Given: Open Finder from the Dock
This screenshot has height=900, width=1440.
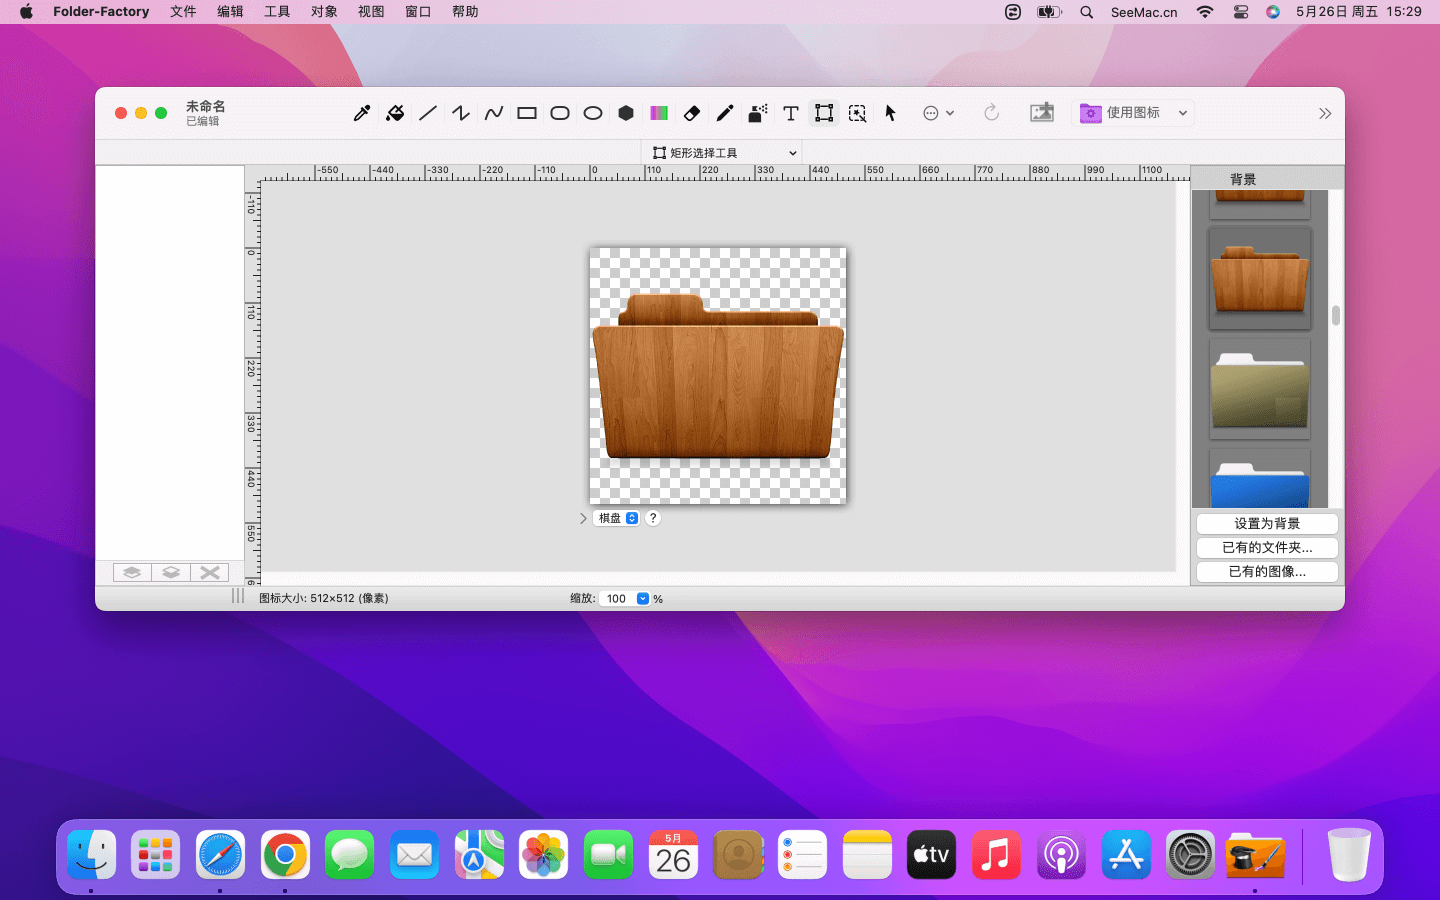Looking at the screenshot, I should point(91,855).
